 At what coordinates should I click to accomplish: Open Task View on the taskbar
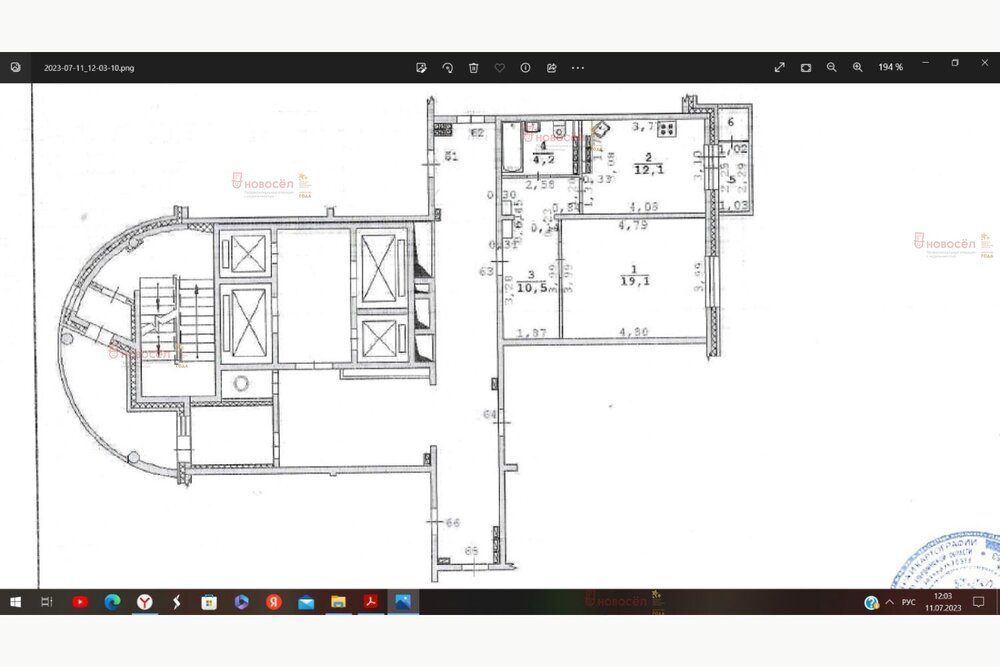[46, 602]
